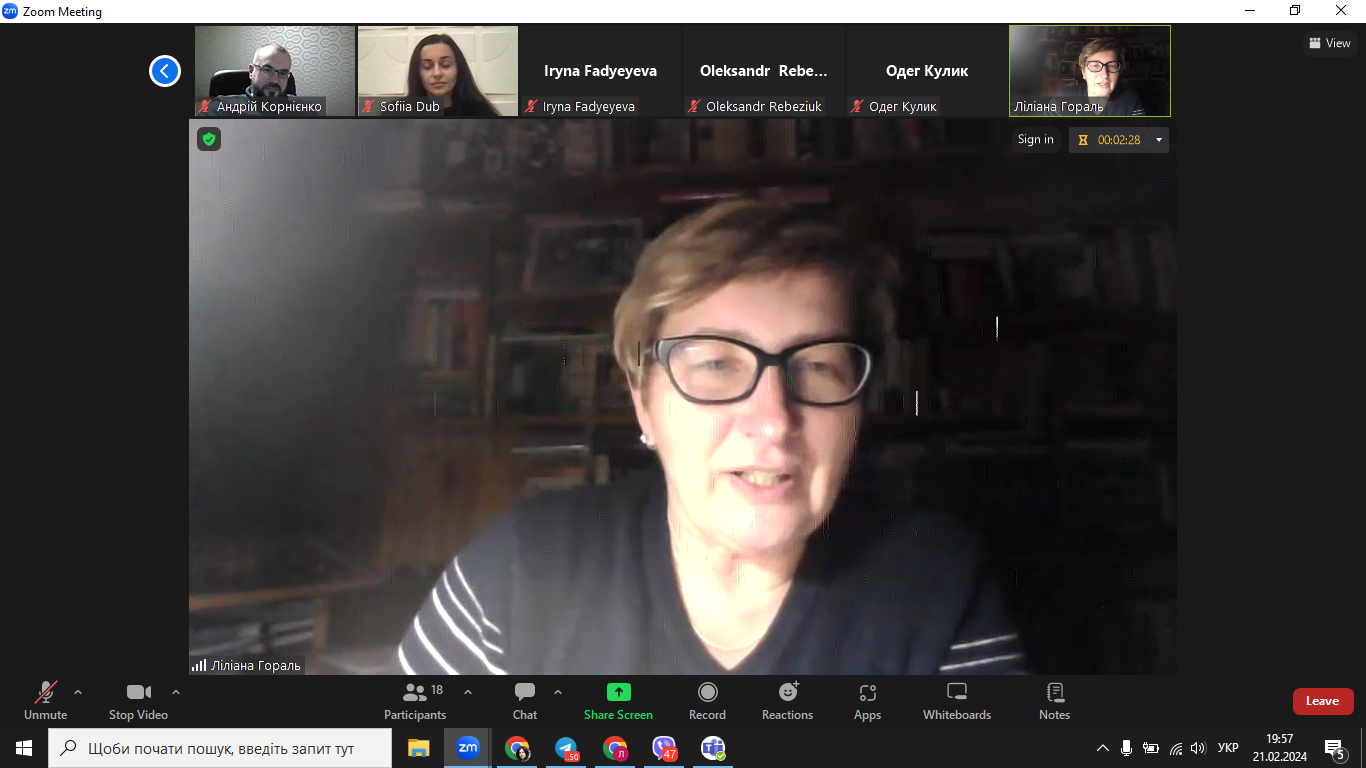
Task: Expand video options arrow beside Stop Video
Action: 176,692
